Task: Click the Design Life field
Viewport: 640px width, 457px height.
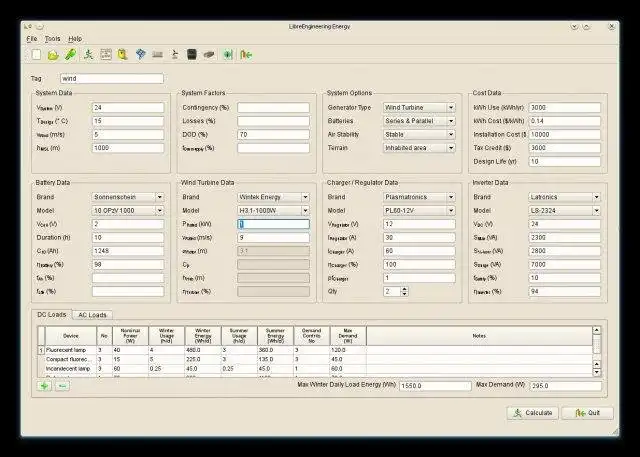Action: (564, 162)
